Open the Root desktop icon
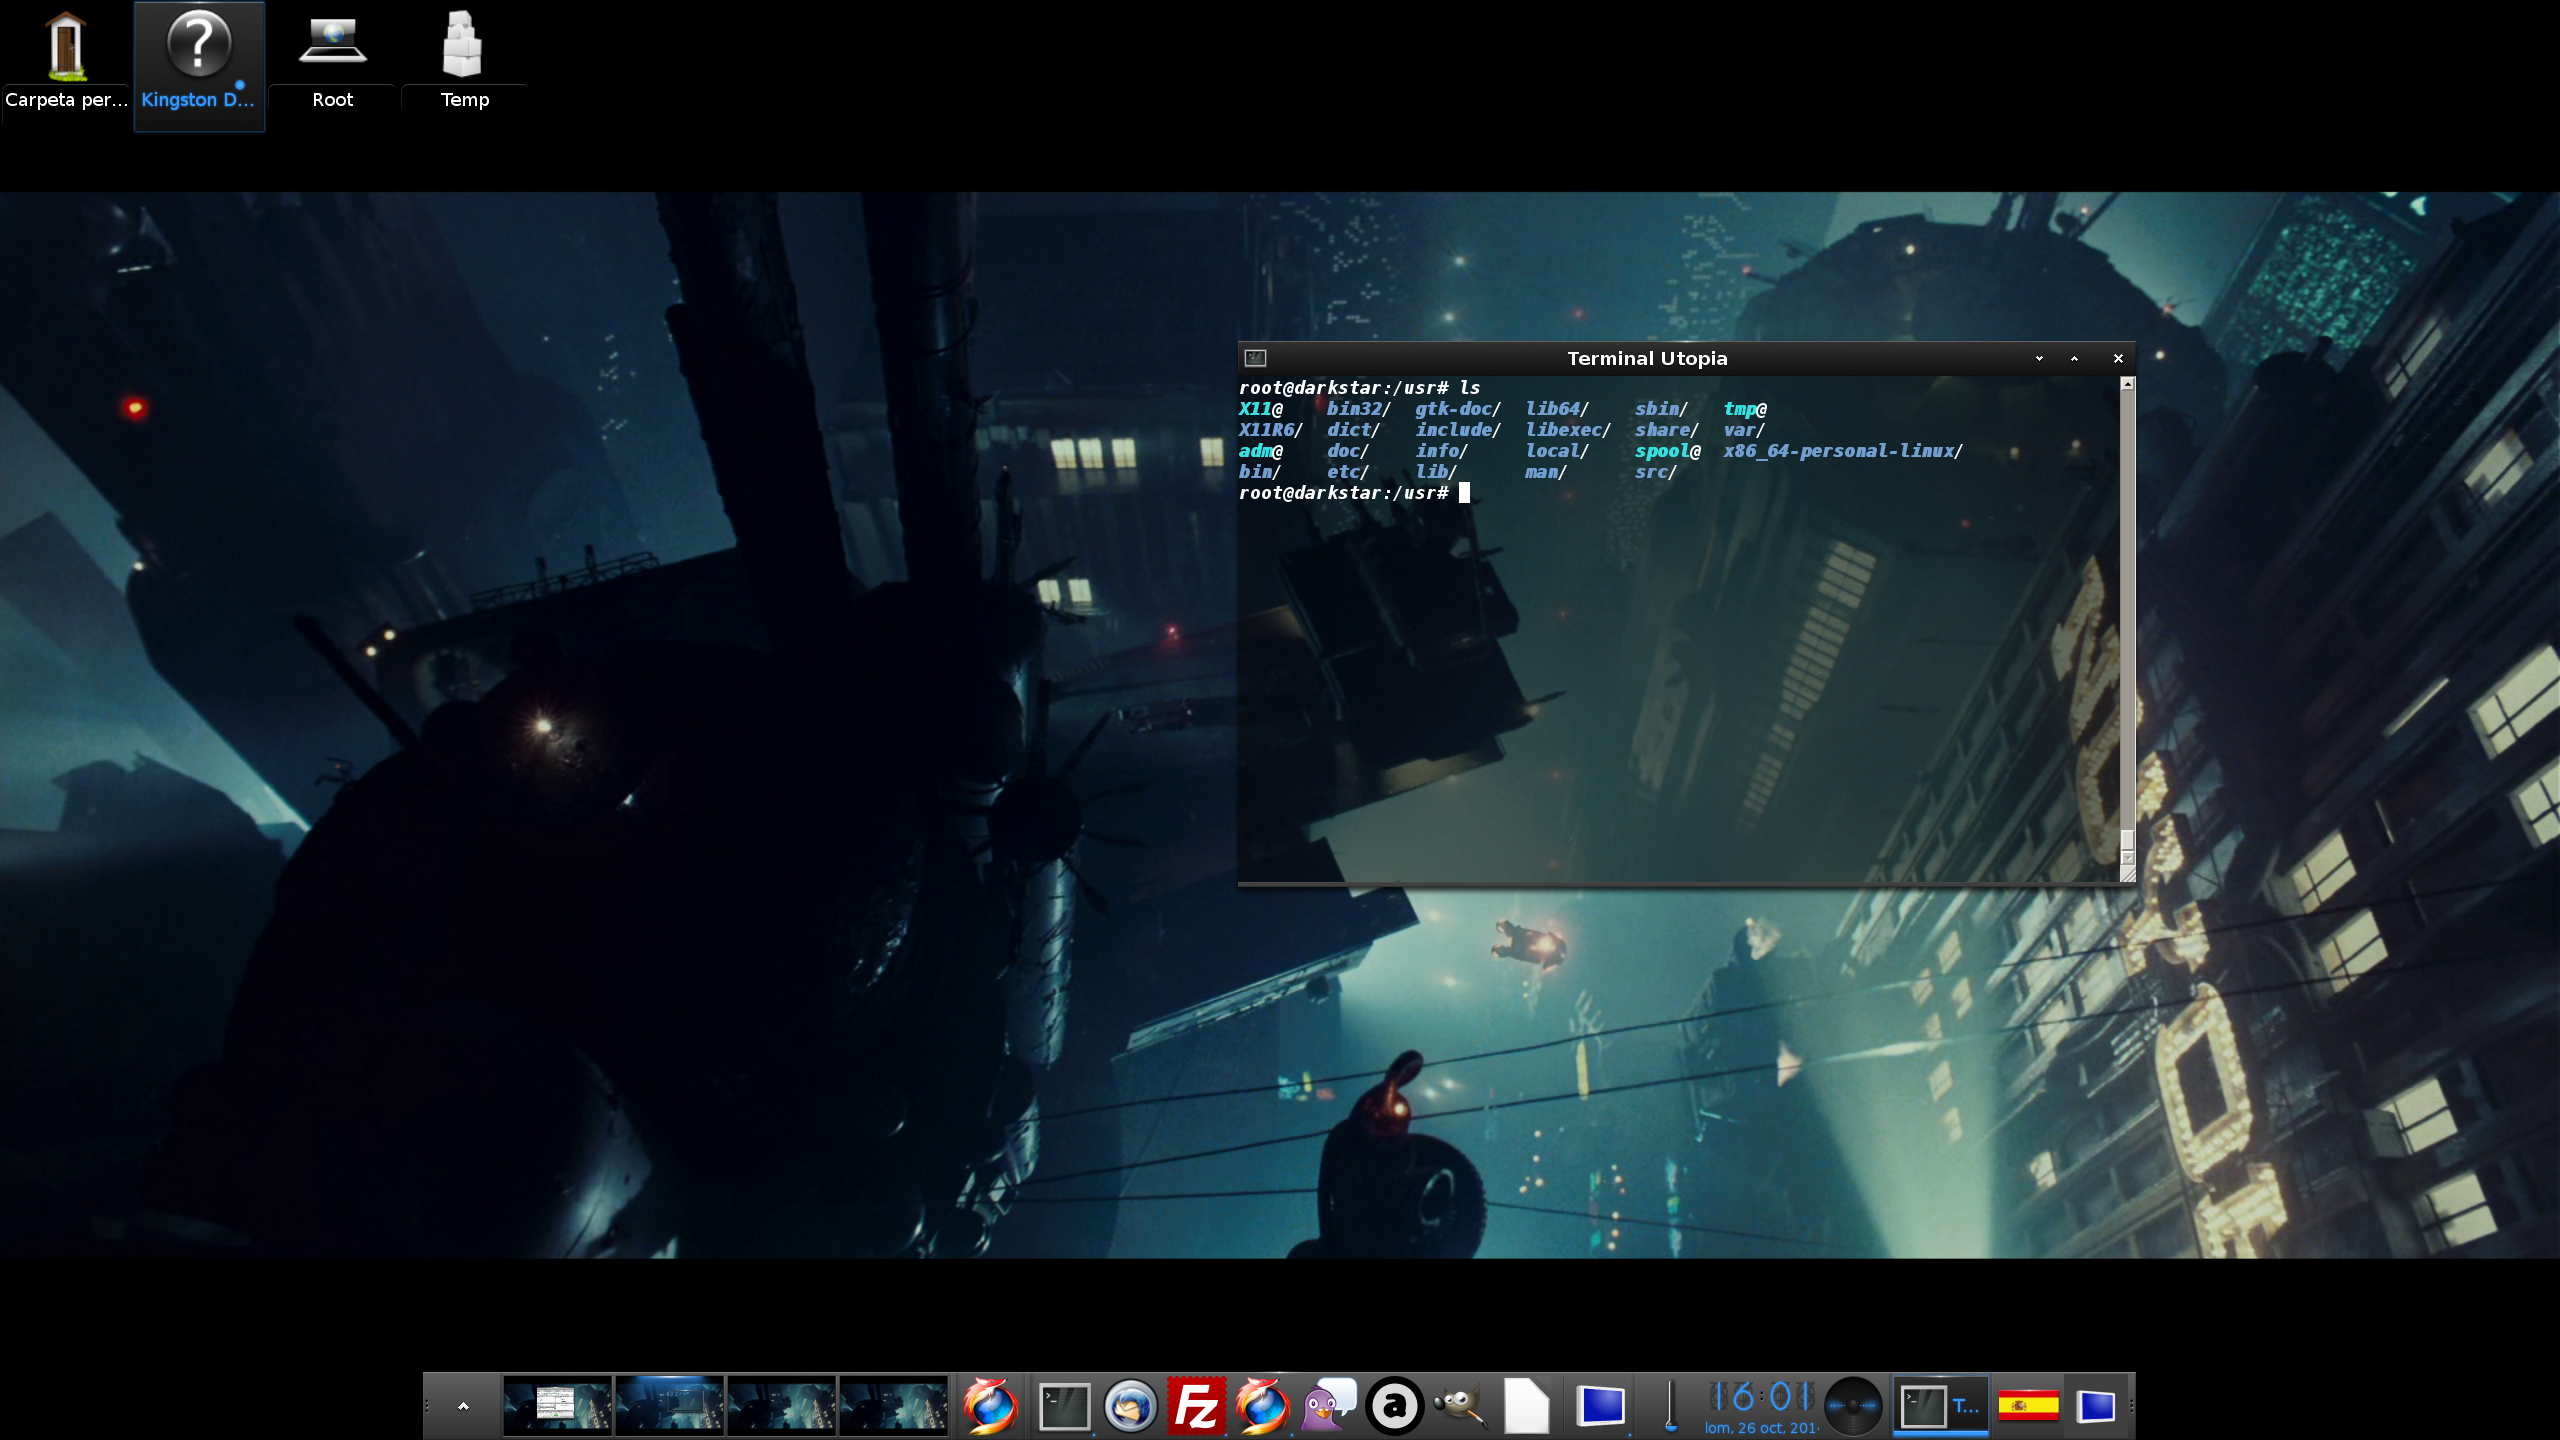2560x1440 pixels. (x=333, y=62)
